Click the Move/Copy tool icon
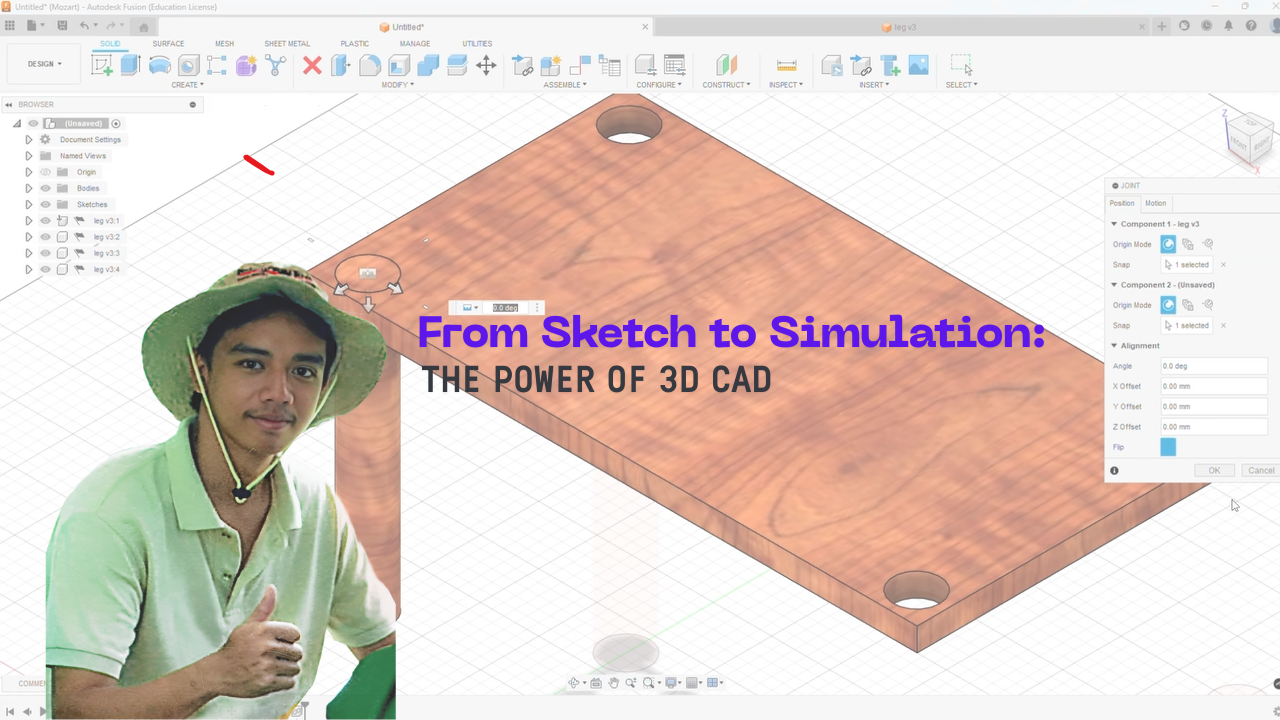This screenshot has width=1280, height=720. click(485, 64)
